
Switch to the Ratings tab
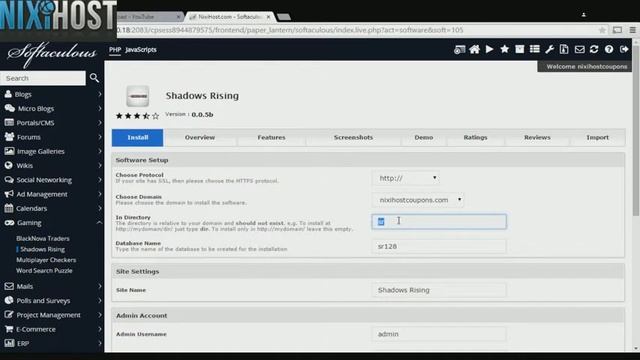[x=476, y=138]
